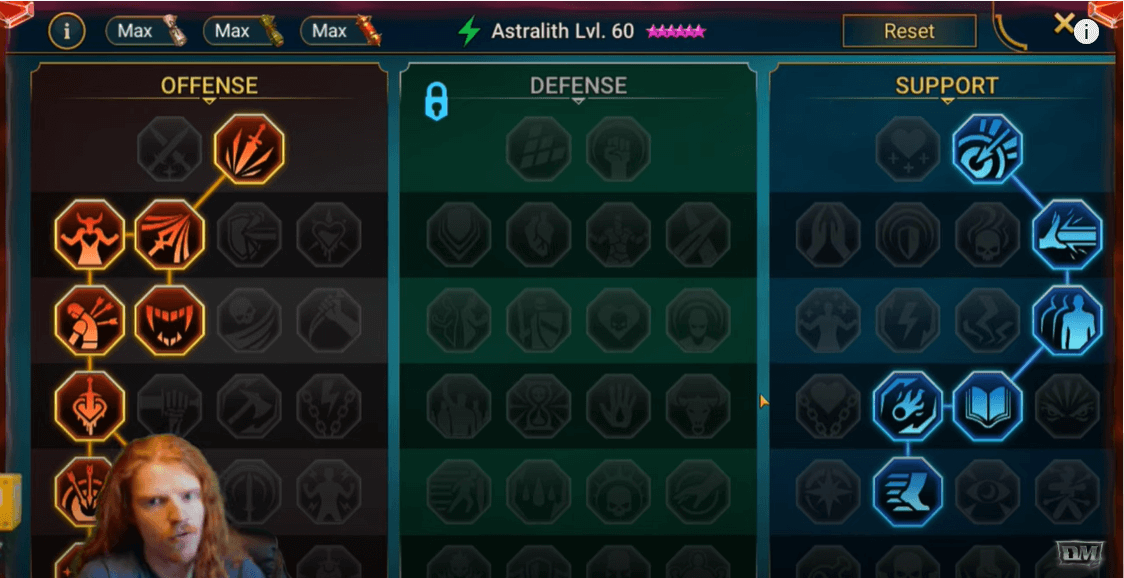Expand the Defense header arrow
The width and height of the screenshot is (1124, 578).
[x=578, y=101]
